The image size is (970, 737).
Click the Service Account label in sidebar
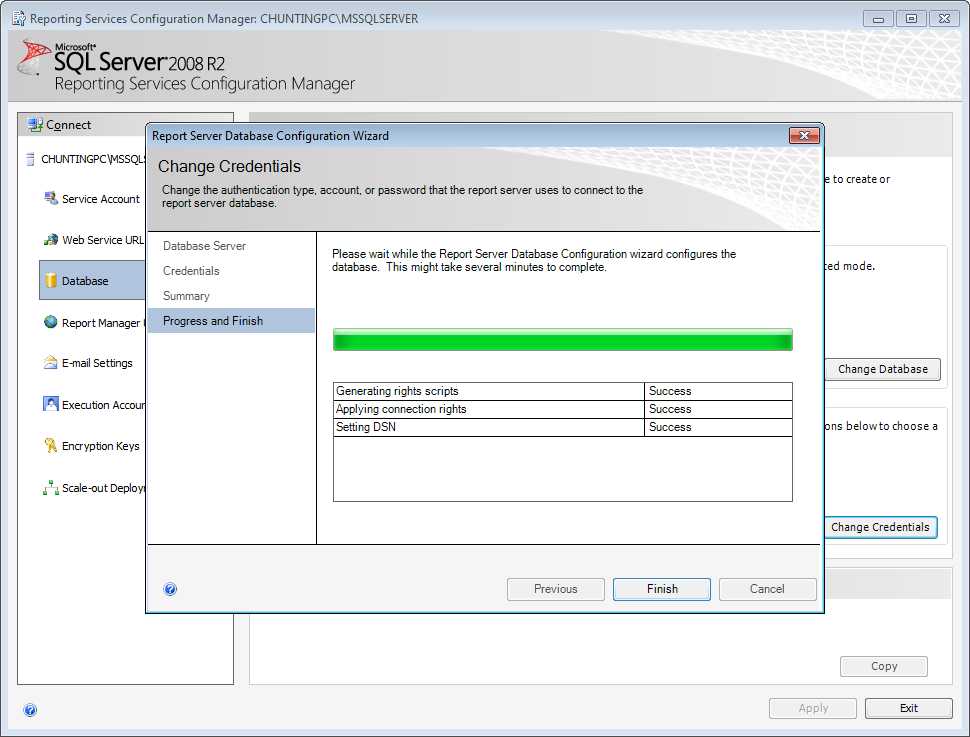point(101,199)
